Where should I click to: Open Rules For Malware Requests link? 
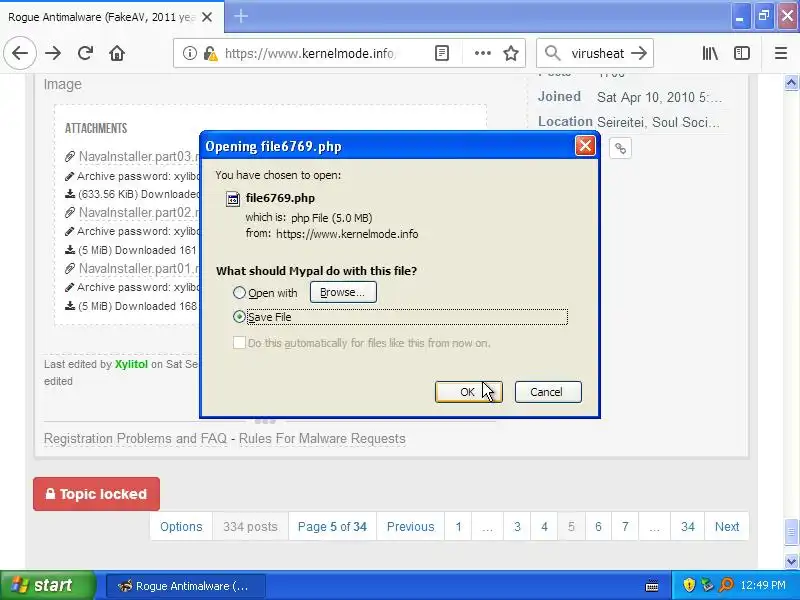(322, 439)
